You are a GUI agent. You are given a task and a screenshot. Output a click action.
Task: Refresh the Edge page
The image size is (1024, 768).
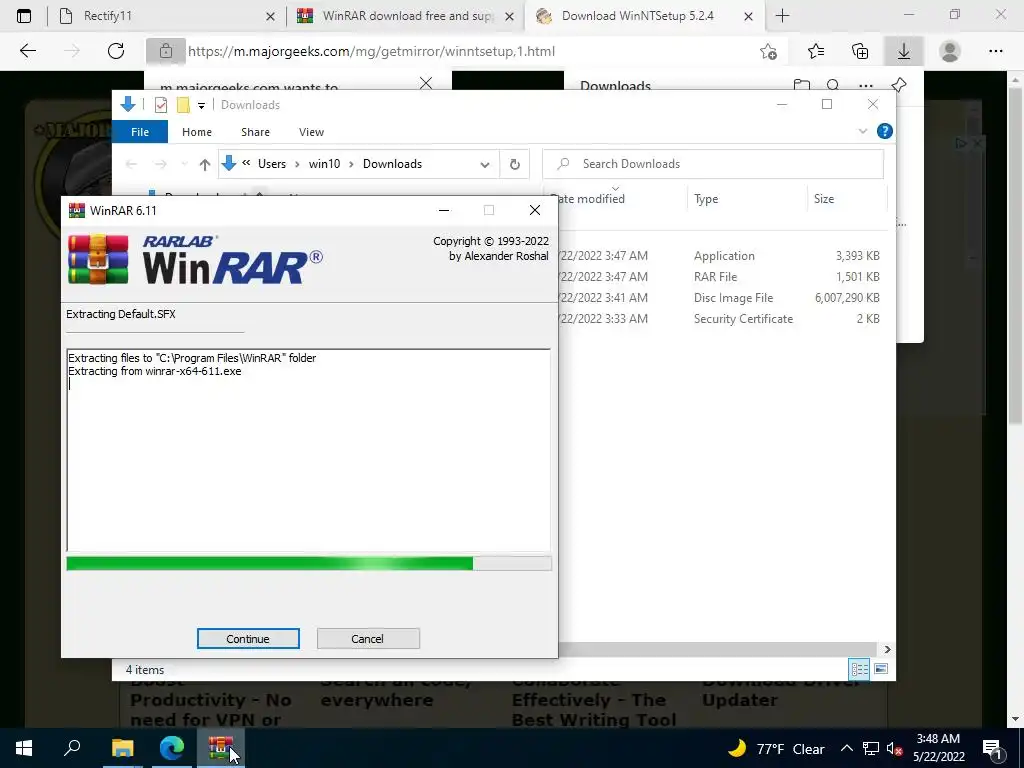(x=116, y=51)
